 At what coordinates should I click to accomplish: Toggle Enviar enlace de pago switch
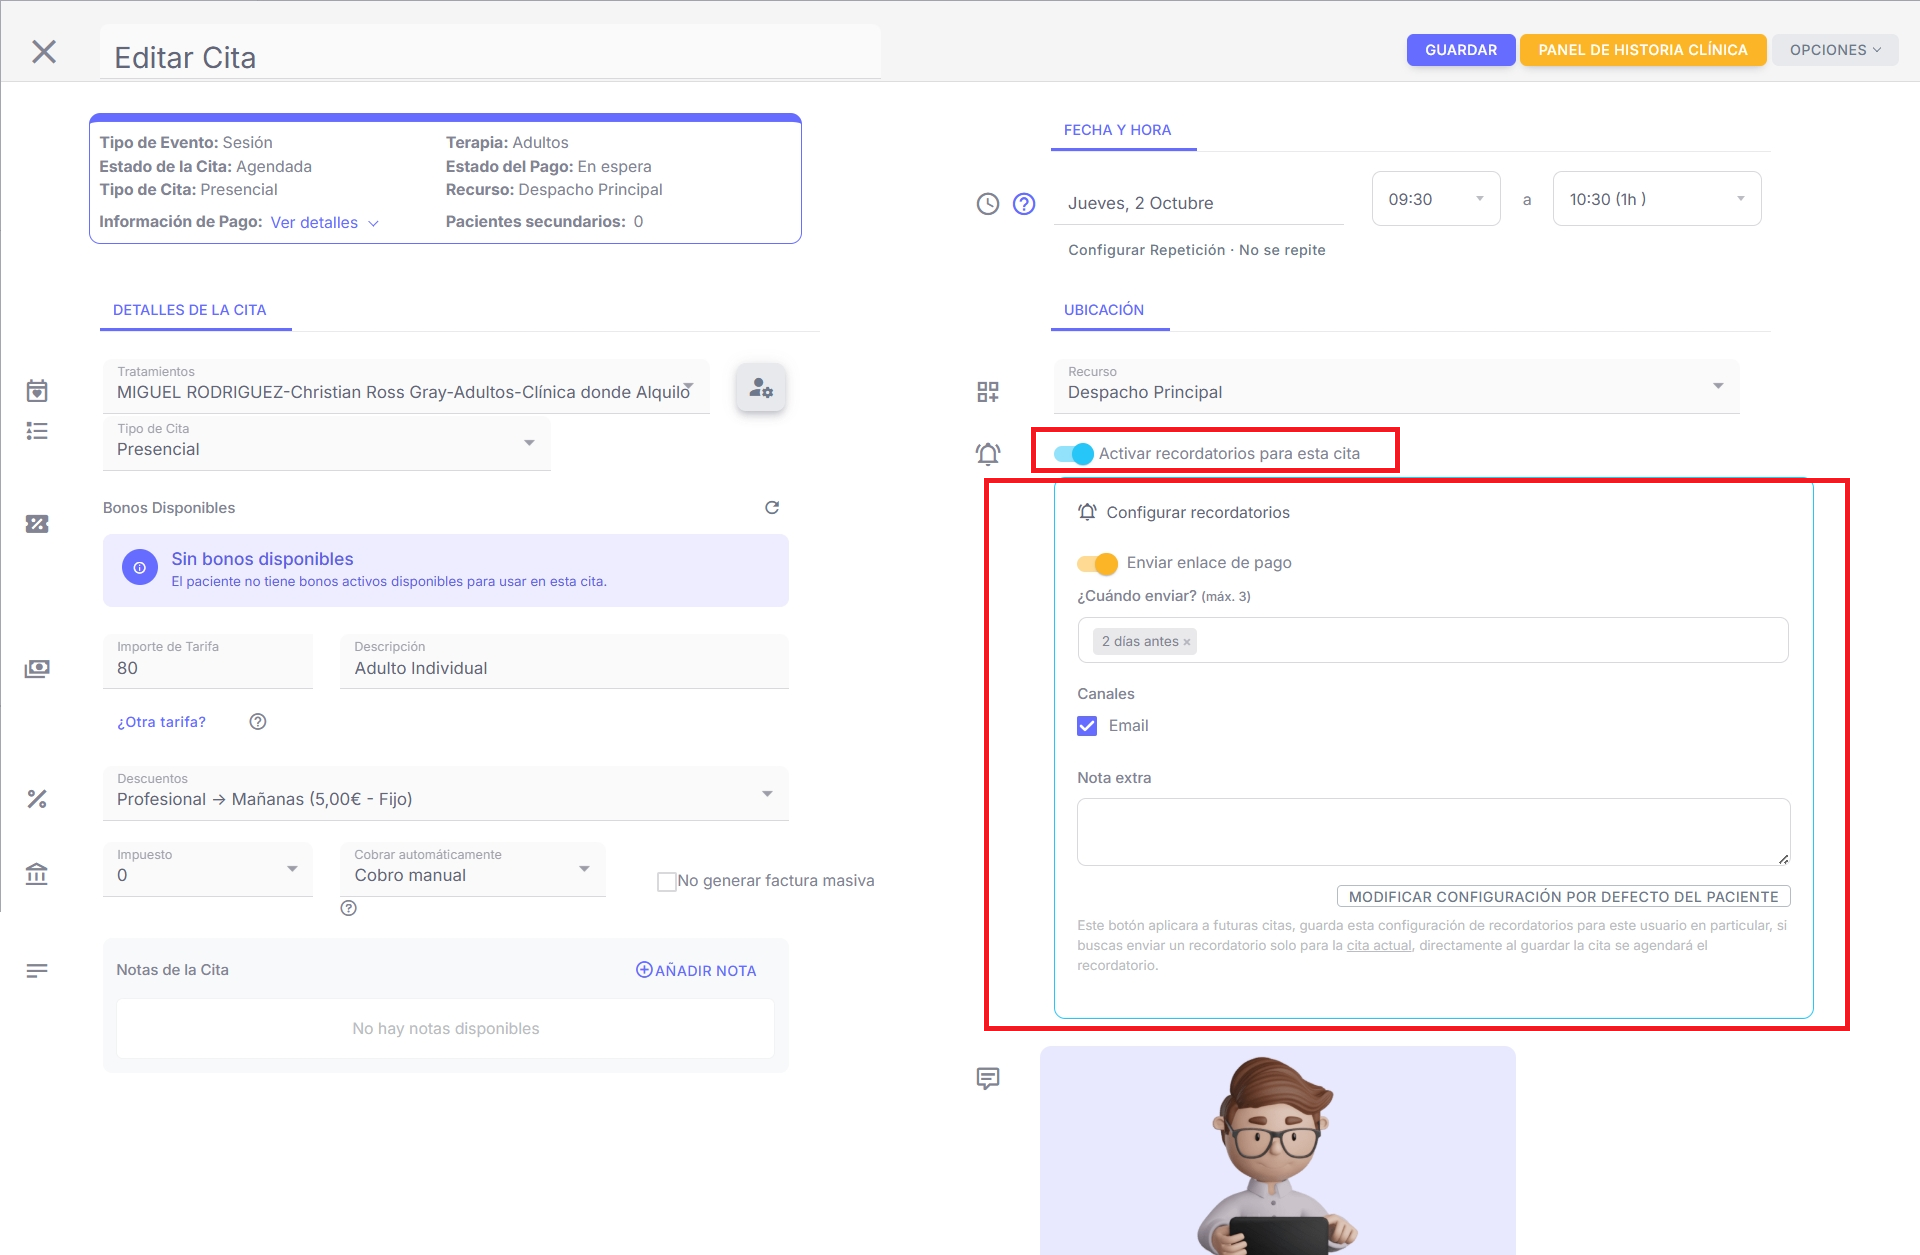(x=1097, y=563)
